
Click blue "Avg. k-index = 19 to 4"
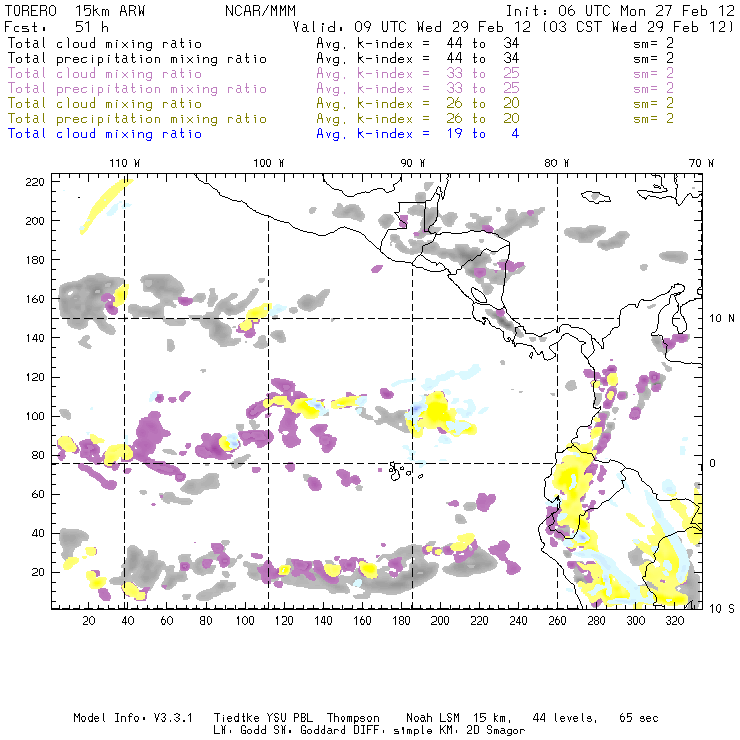coord(418,134)
